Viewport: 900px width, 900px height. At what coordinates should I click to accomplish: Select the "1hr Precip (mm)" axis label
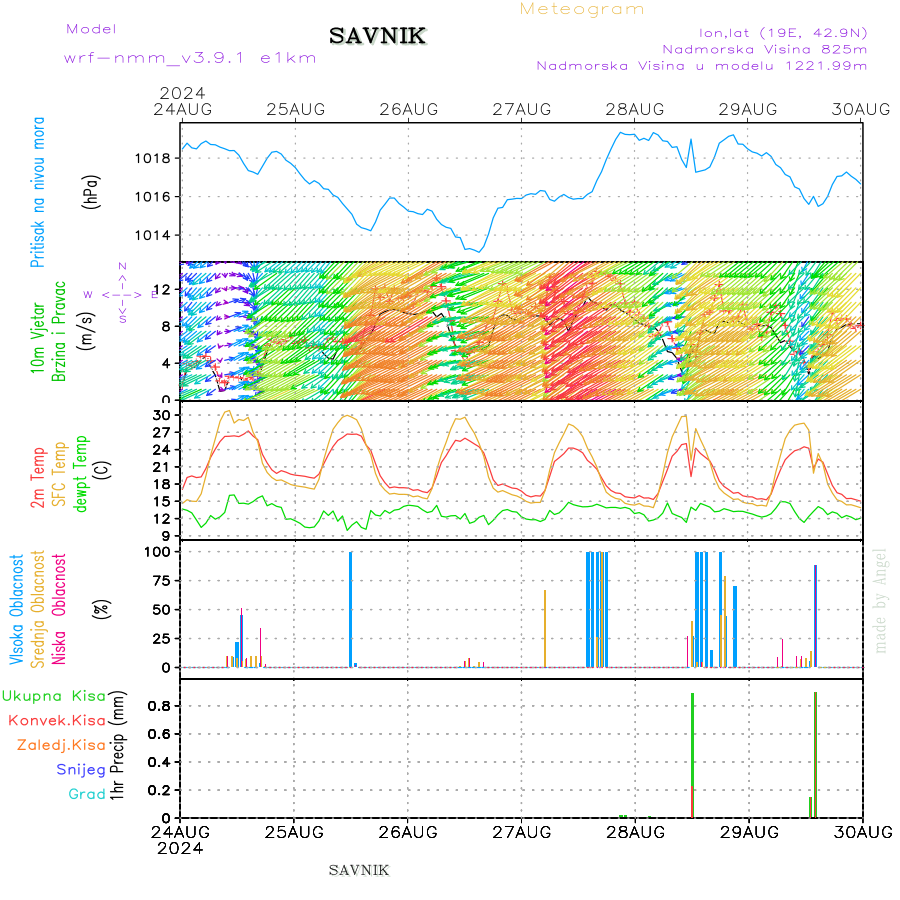(117, 746)
